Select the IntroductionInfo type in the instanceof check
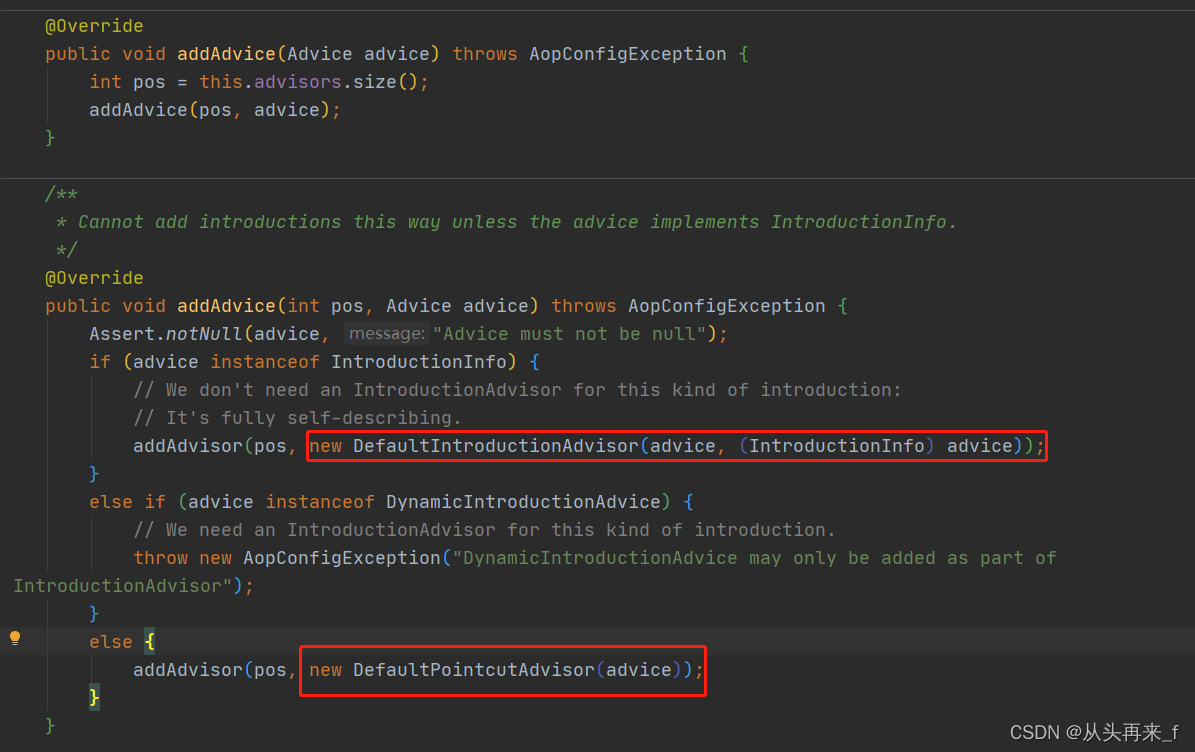The image size is (1195, 752). pos(420,361)
